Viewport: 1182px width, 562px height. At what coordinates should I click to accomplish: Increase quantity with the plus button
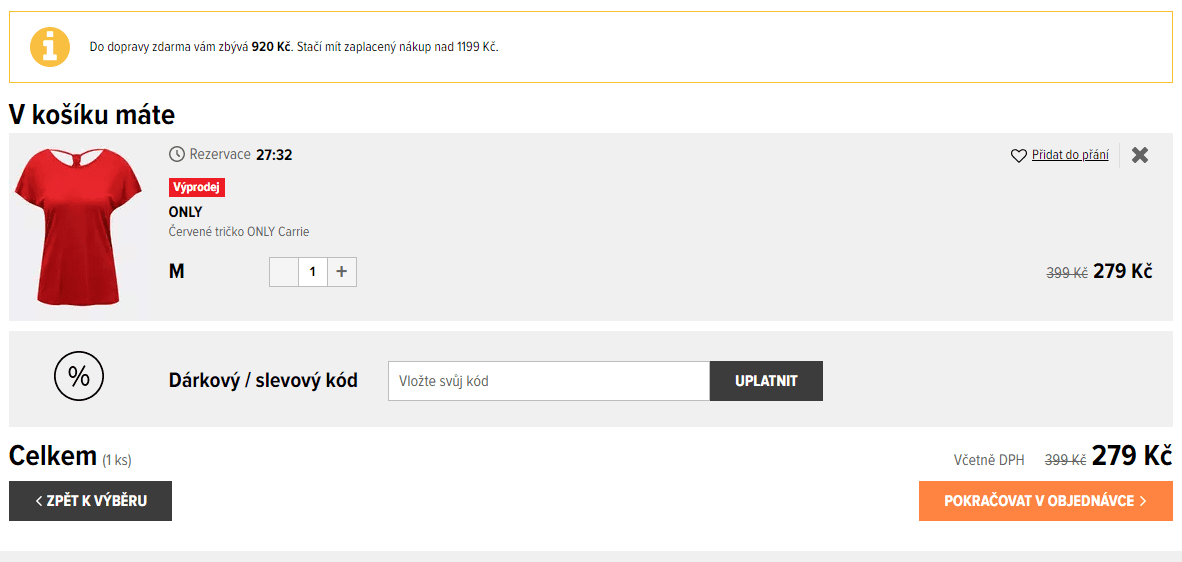[x=341, y=272]
